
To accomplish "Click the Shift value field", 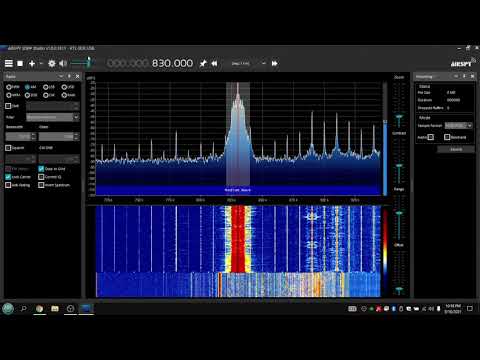I will coord(53,106).
